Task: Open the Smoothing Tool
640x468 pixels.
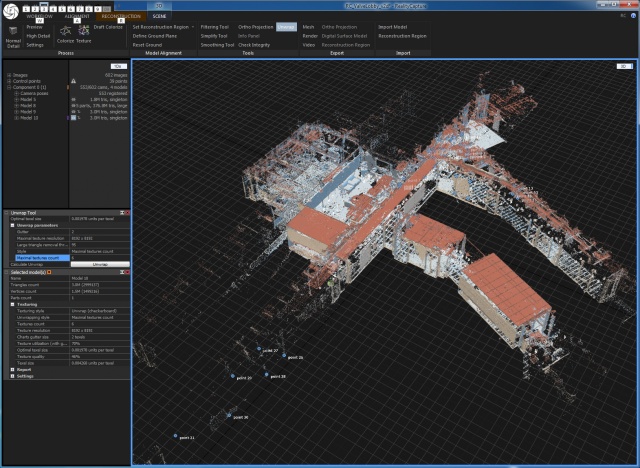Action: click(x=217, y=45)
